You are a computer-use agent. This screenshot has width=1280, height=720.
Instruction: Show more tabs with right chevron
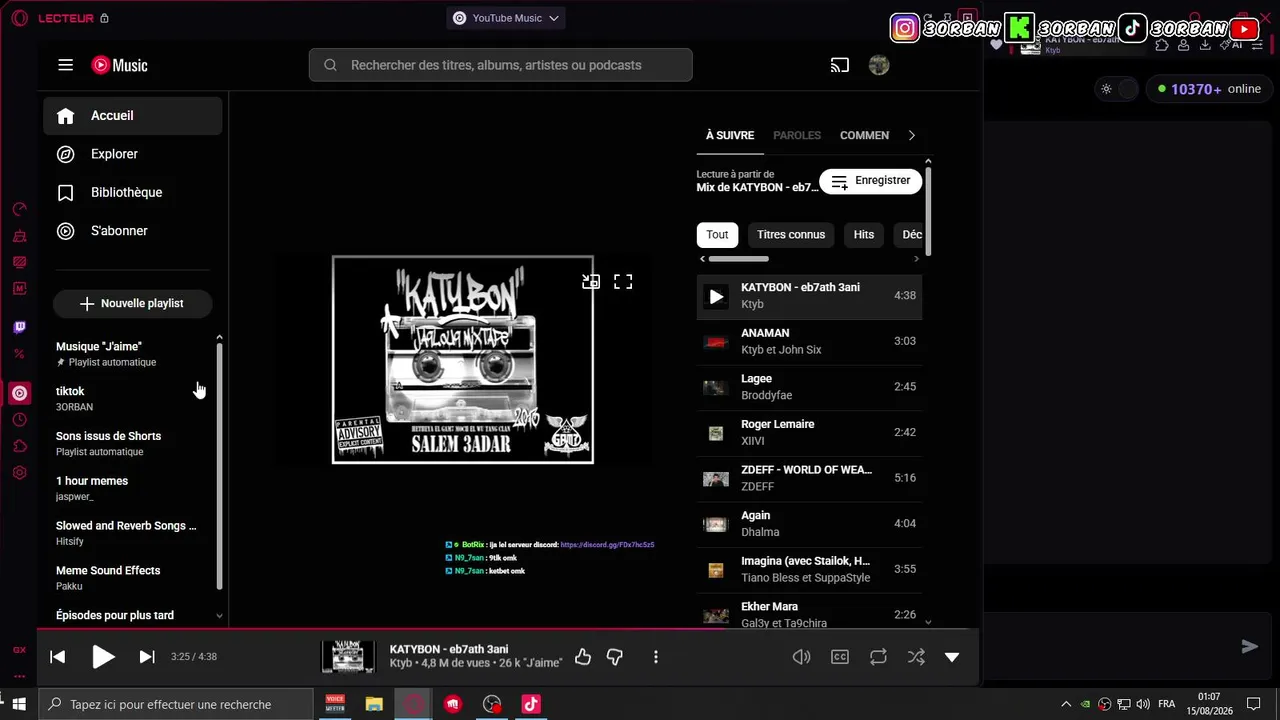911,135
